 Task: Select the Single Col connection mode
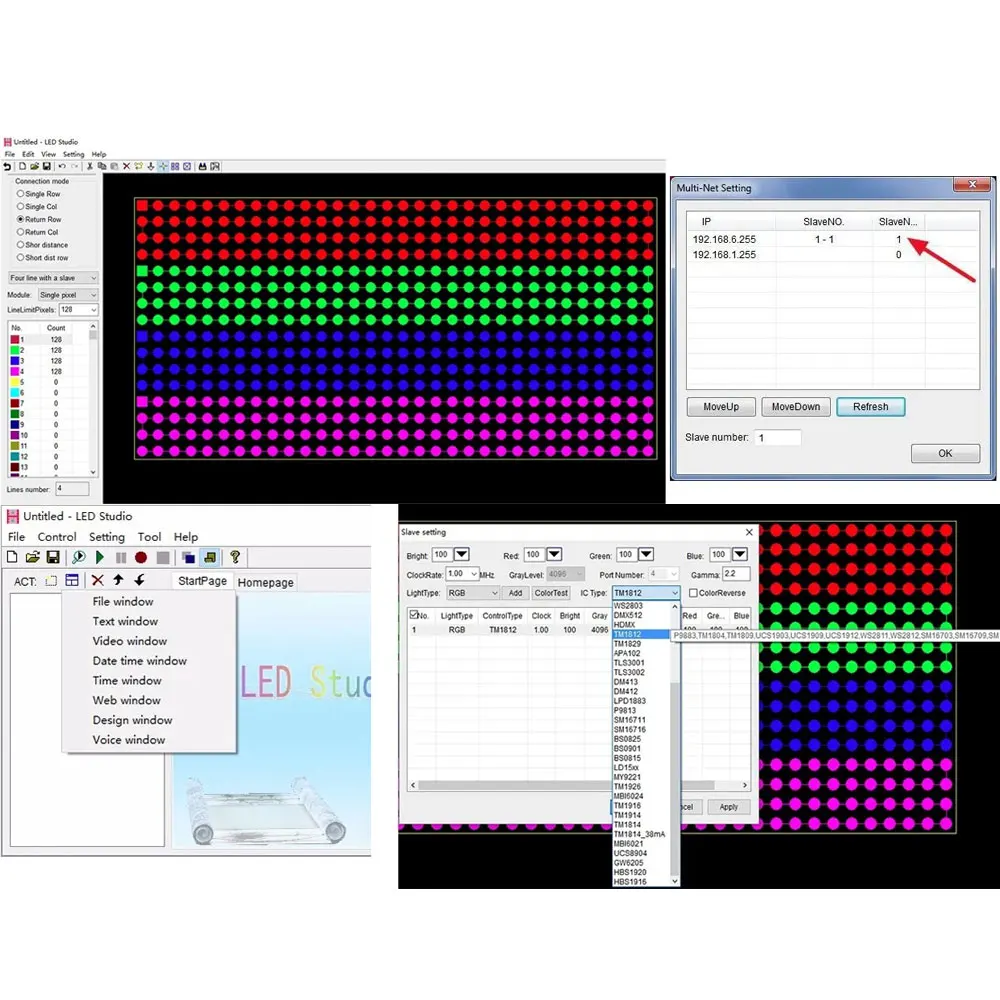coord(21,207)
